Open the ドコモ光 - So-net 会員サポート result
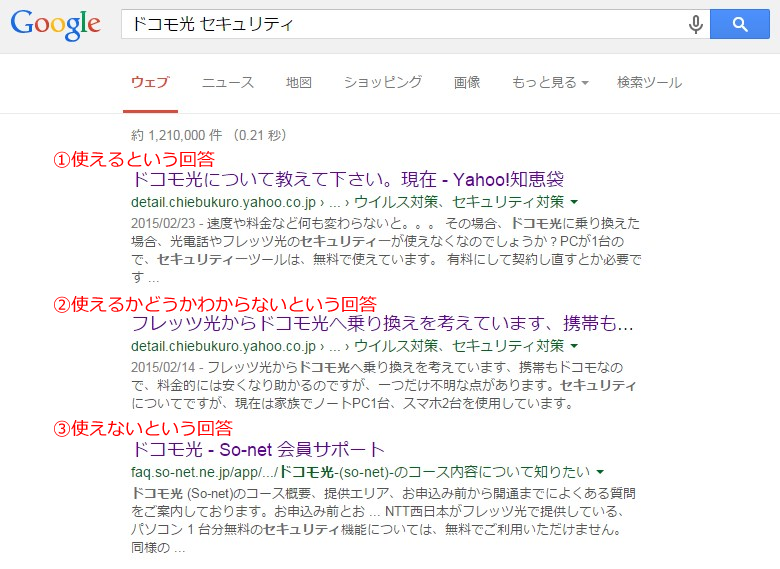The image size is (780, 569). [258, 450]
